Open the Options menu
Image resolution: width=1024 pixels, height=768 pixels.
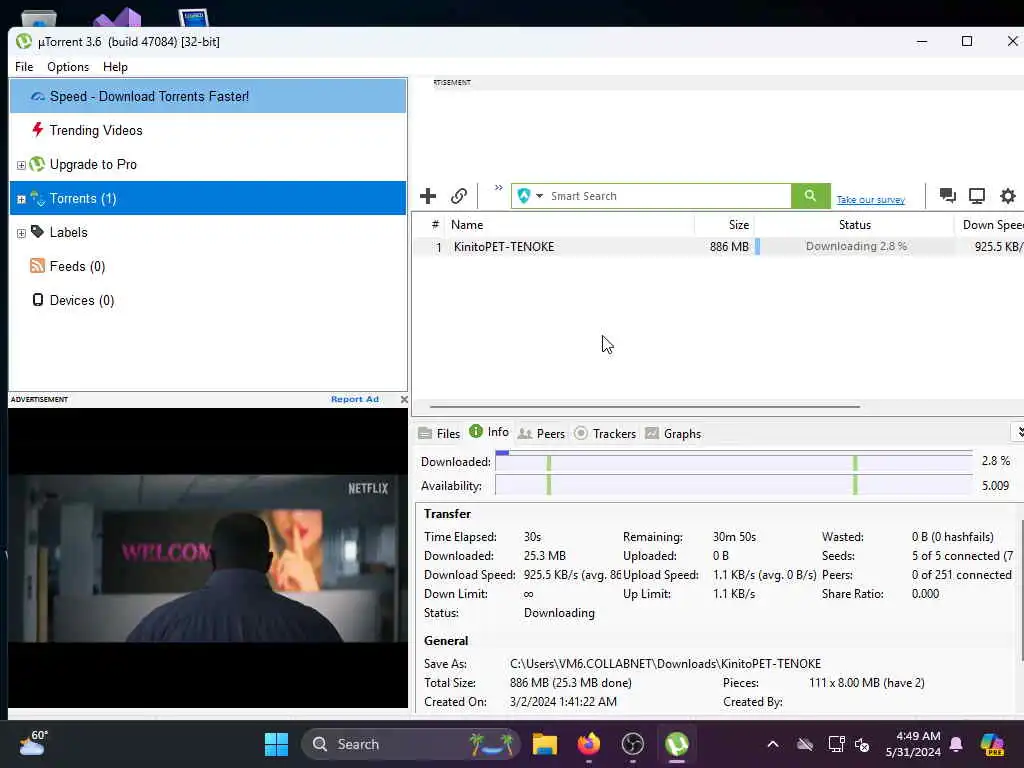(68, 67)
